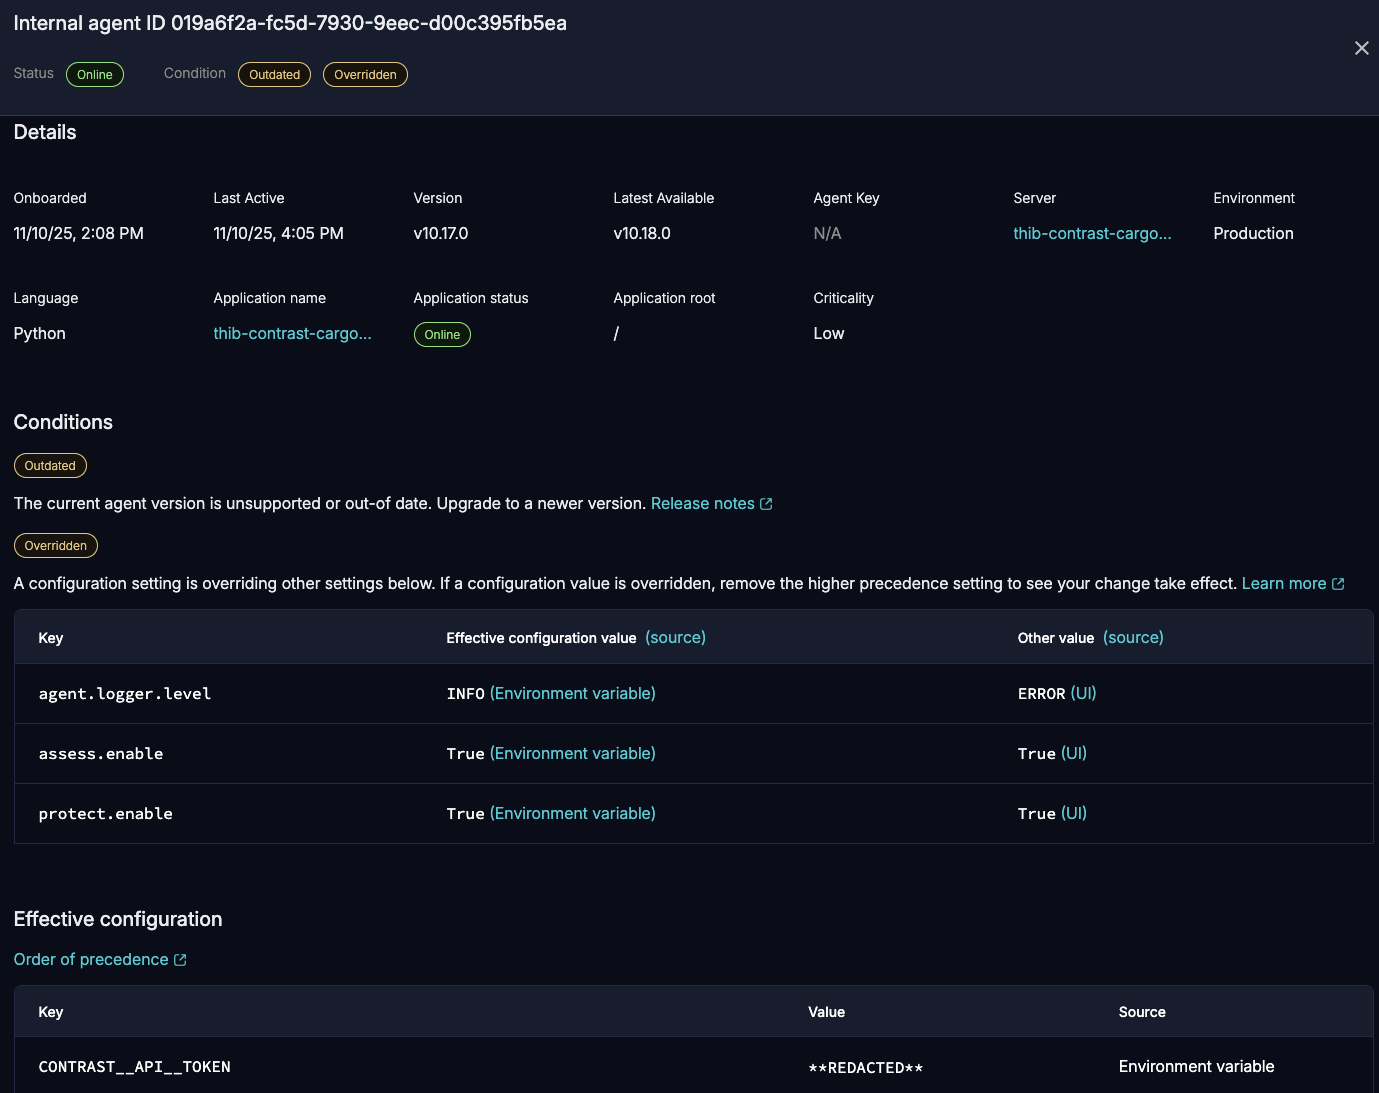This screenshot has width=1379, height=1093.
Task: Open the thib-contrast-cargo application name link
Action: (292, 333)
